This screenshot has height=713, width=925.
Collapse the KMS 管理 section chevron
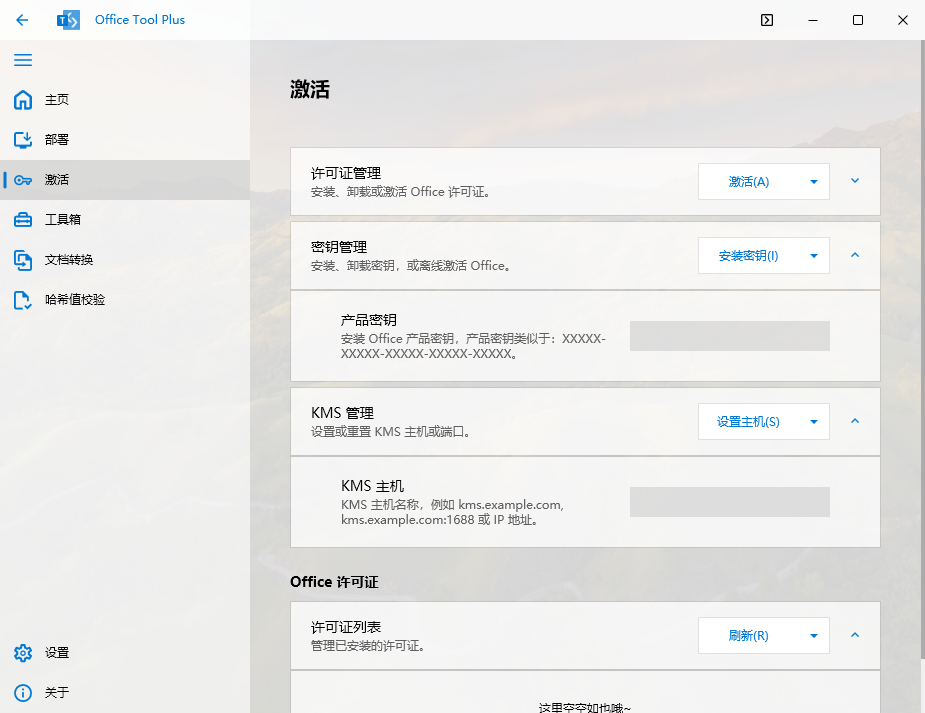pos(855,421)
